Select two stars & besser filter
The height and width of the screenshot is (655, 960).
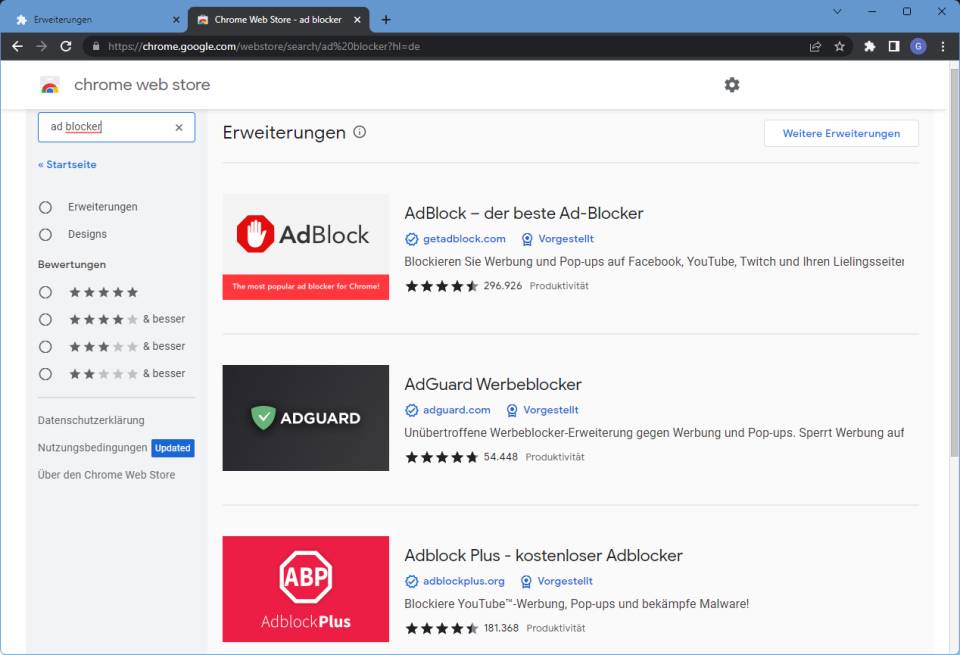[45, 374]
